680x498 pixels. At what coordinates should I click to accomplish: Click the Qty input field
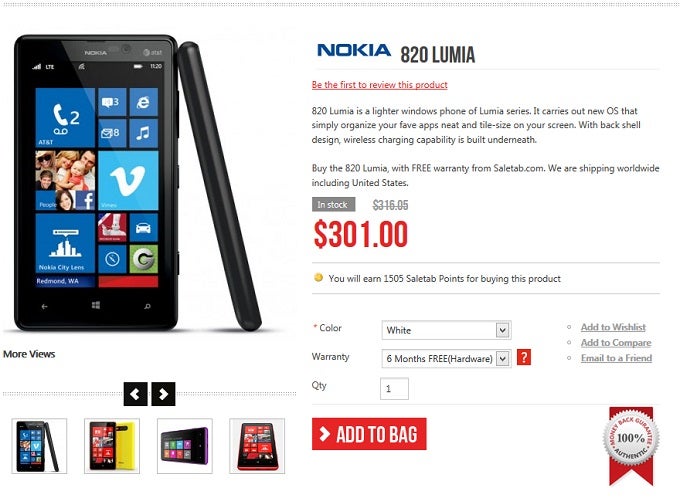pos(394,389)
